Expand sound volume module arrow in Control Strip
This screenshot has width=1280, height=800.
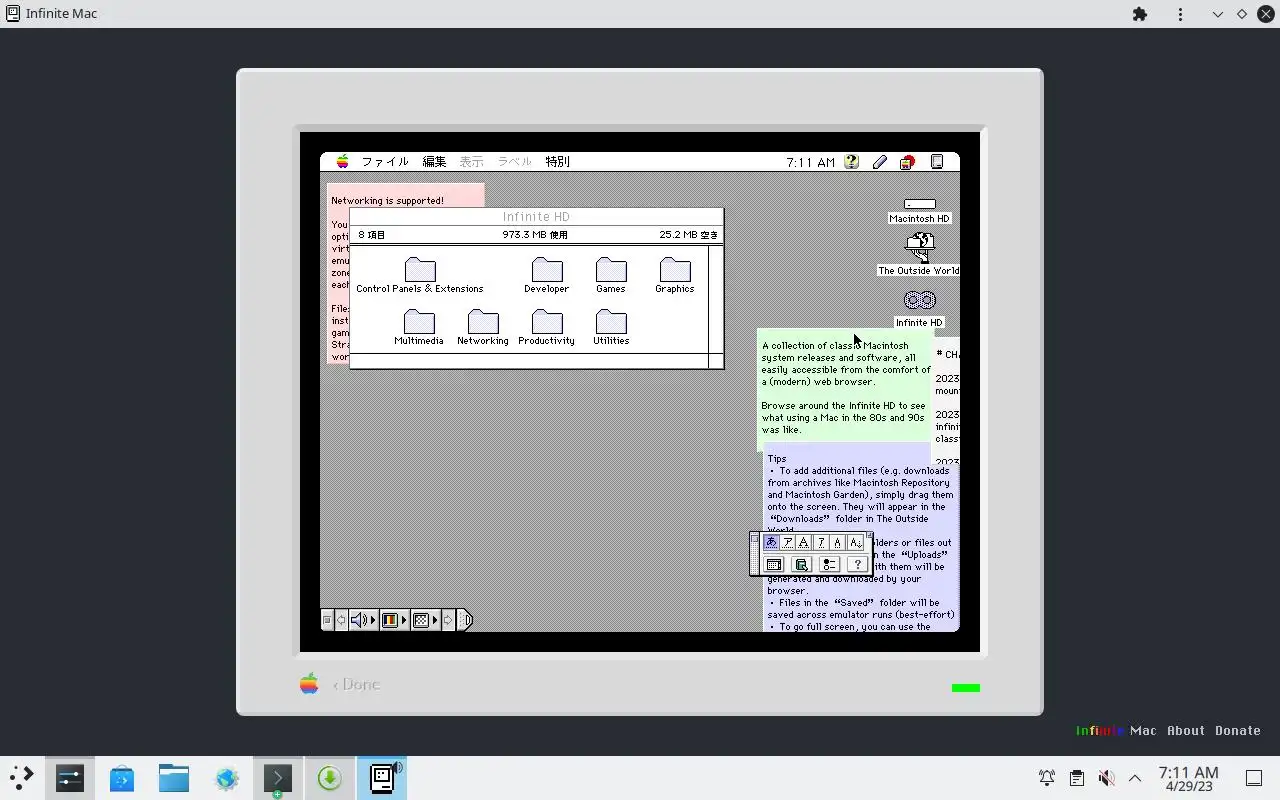point(373,620)
